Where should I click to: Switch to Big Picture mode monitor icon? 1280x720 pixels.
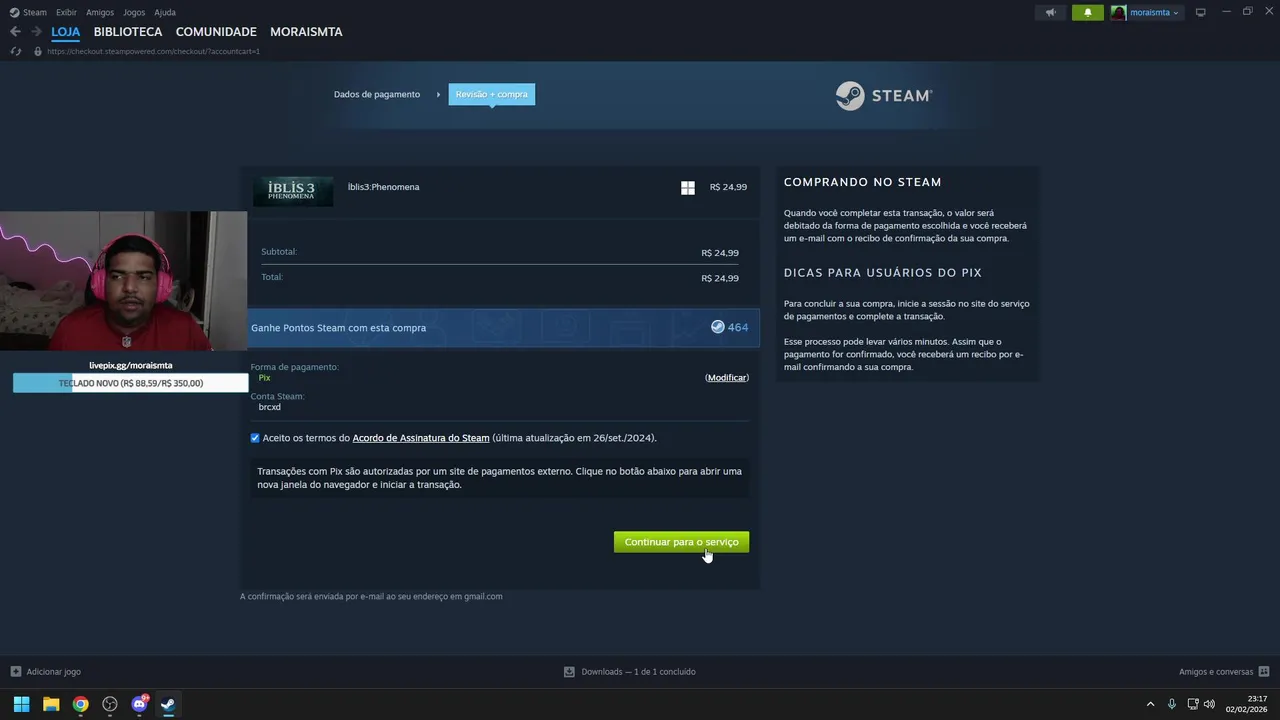1201,12
